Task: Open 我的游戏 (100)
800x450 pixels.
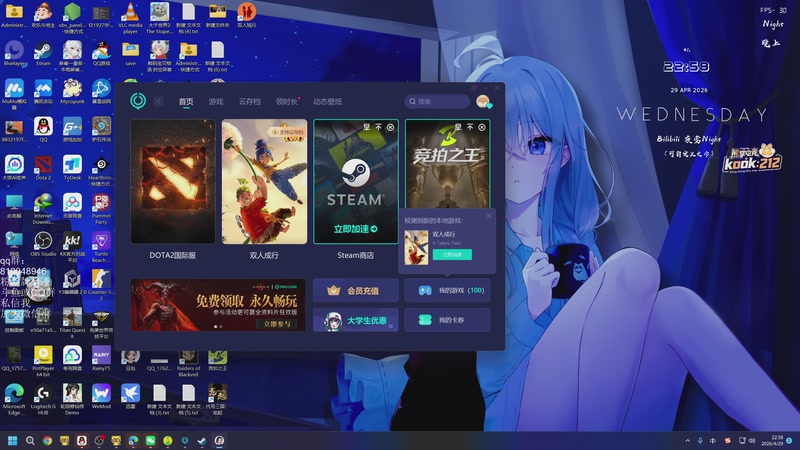Action: pos(447,290)
